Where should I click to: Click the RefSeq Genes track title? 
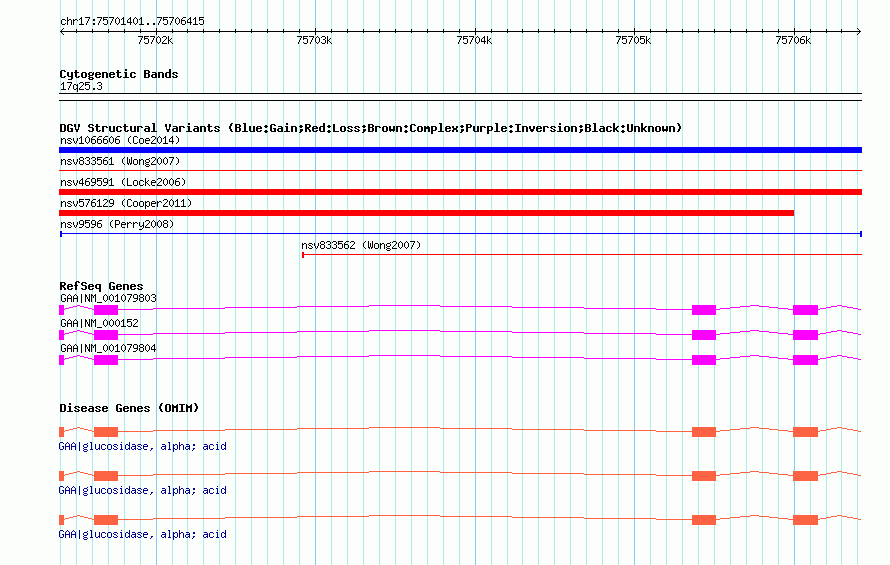(x=101, y=286)
